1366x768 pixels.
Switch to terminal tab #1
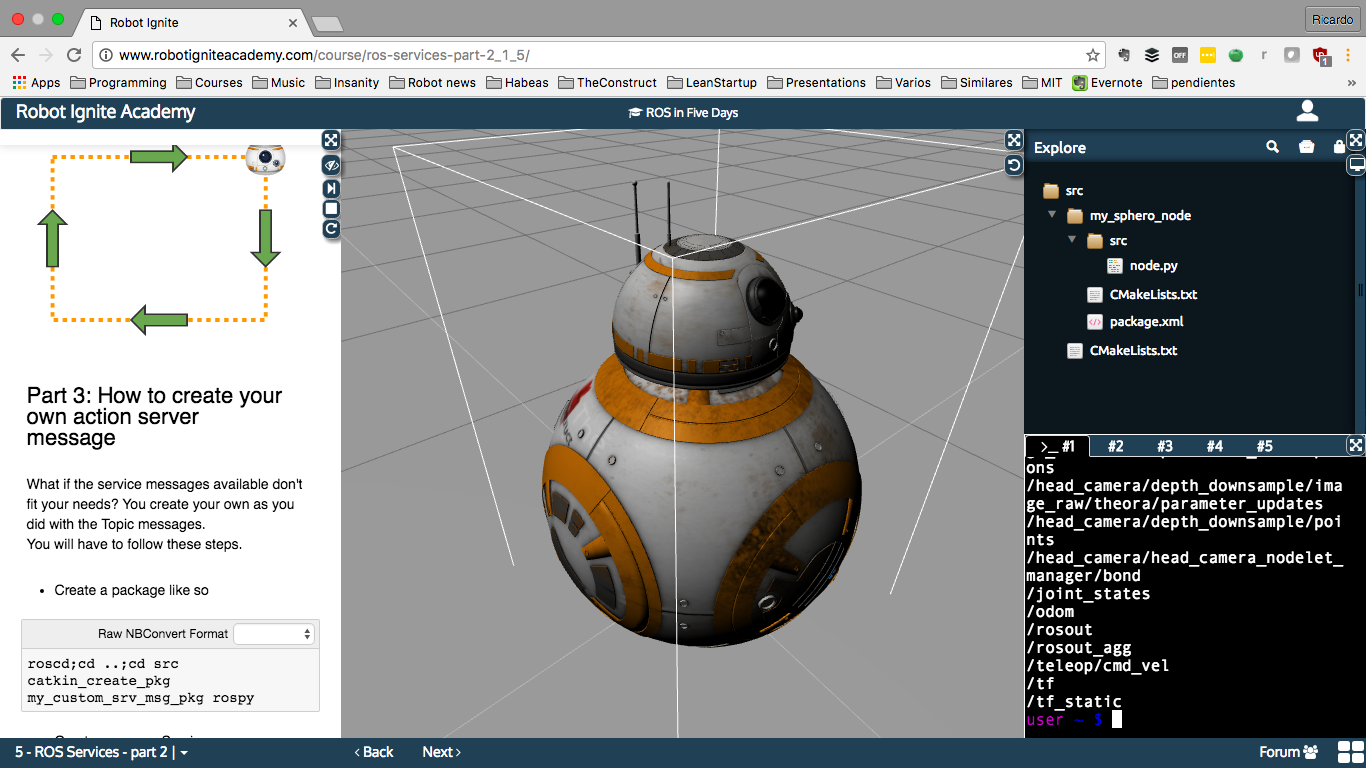pyautogui.click(x=1057, y=446)
